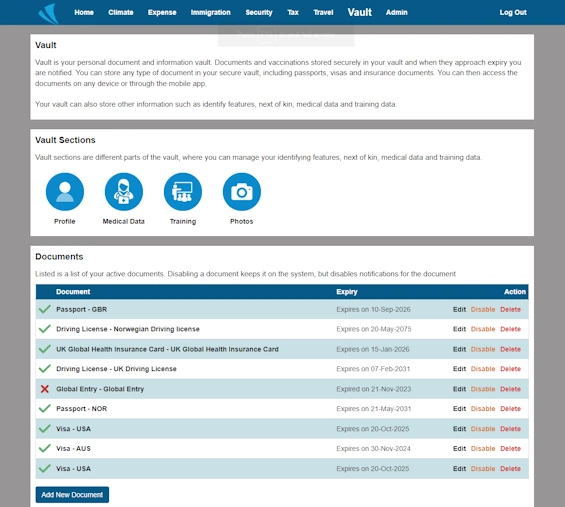Go to the Expense menu
This screenshot has width=565, height=507.
162,13
